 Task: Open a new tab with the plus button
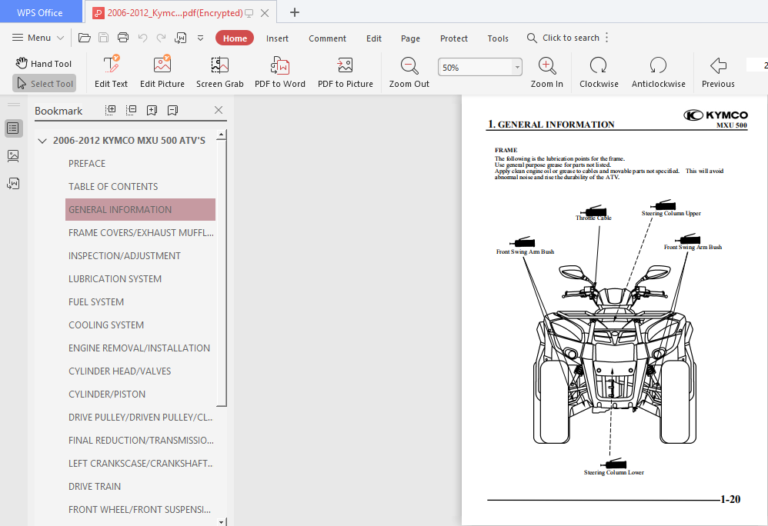294,12
